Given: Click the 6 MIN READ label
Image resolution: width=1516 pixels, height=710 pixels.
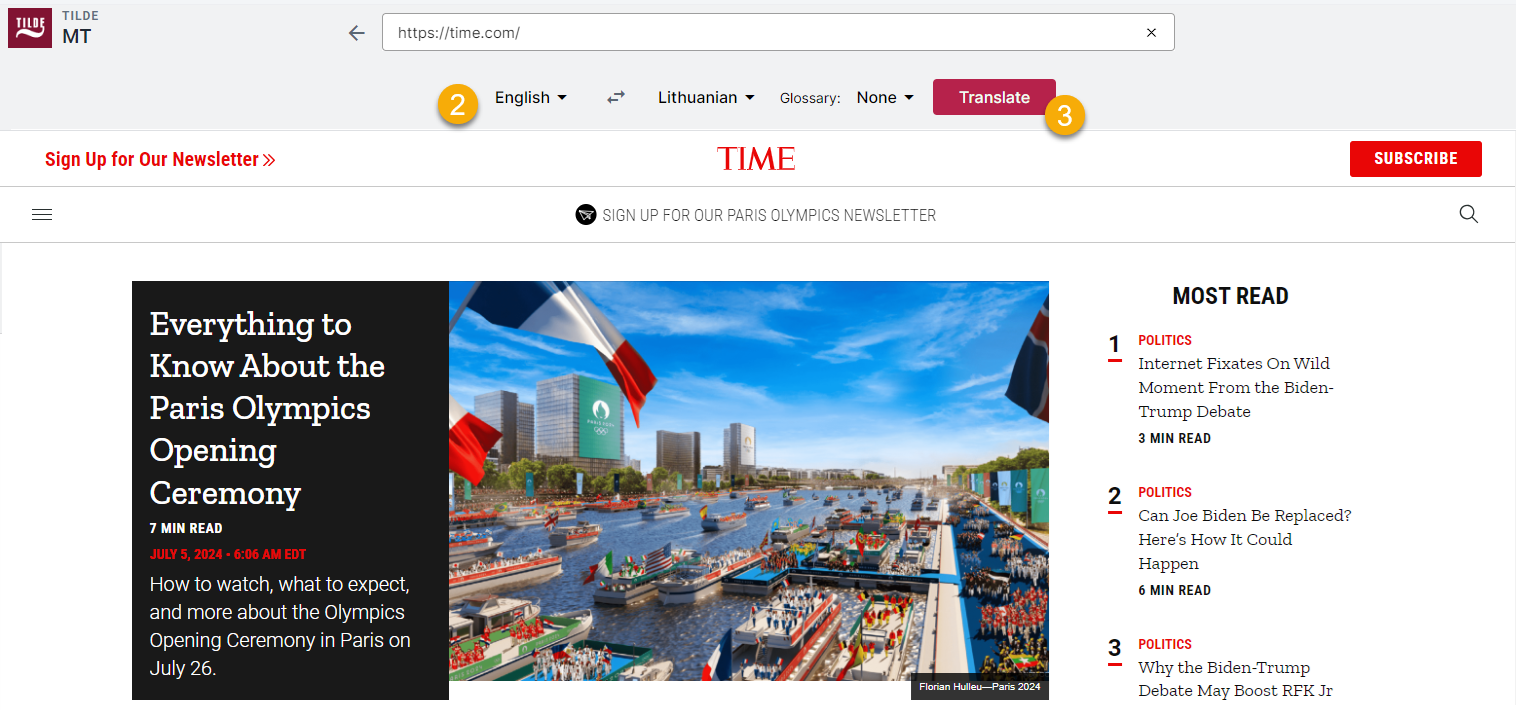Looking at the screenshot, I should [x=1174, y=590].
